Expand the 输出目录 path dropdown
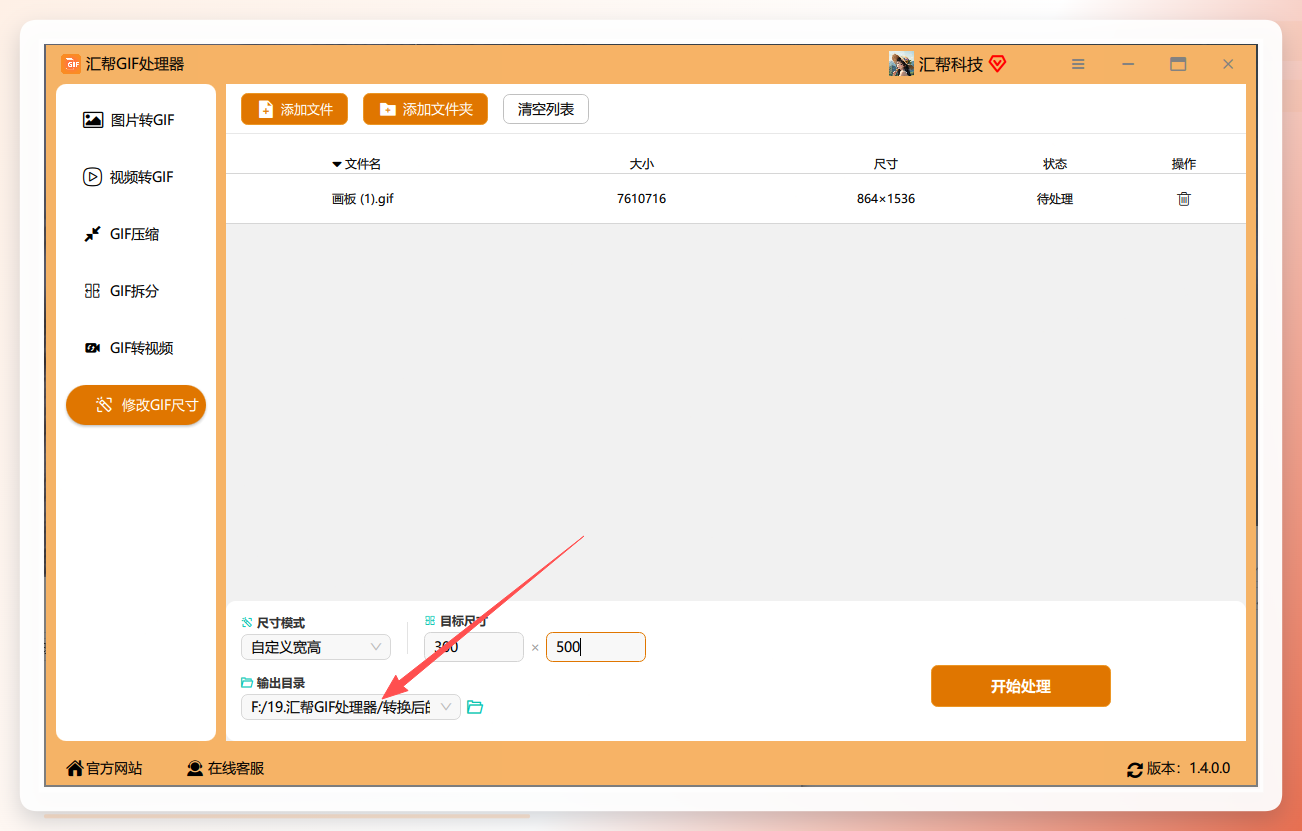 (351, 707)
